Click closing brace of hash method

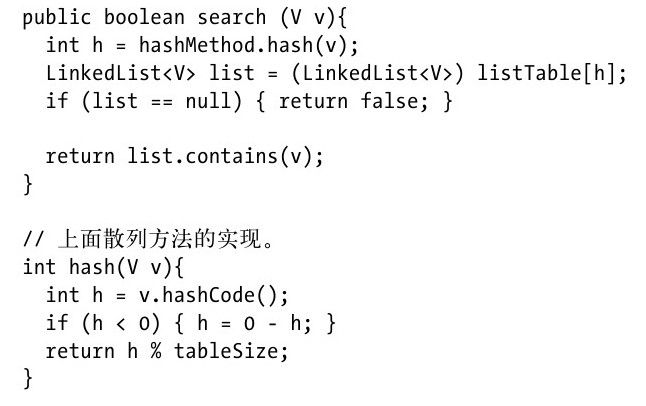(28, 378)
